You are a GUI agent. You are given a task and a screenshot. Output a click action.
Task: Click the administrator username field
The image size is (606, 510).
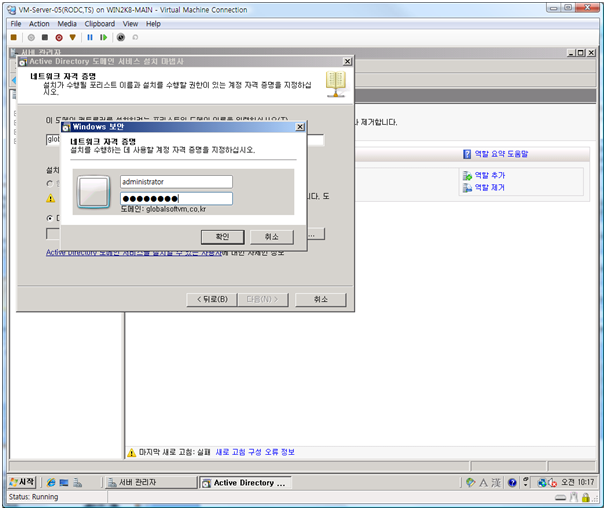pos(176,182)
